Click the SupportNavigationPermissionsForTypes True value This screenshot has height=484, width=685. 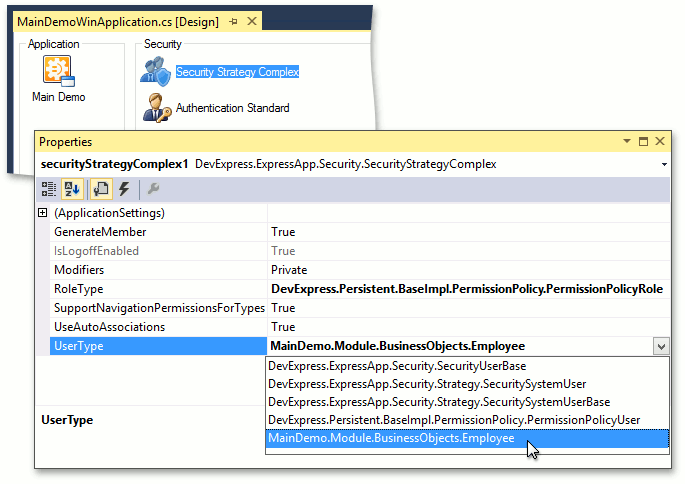coord(283,308)
